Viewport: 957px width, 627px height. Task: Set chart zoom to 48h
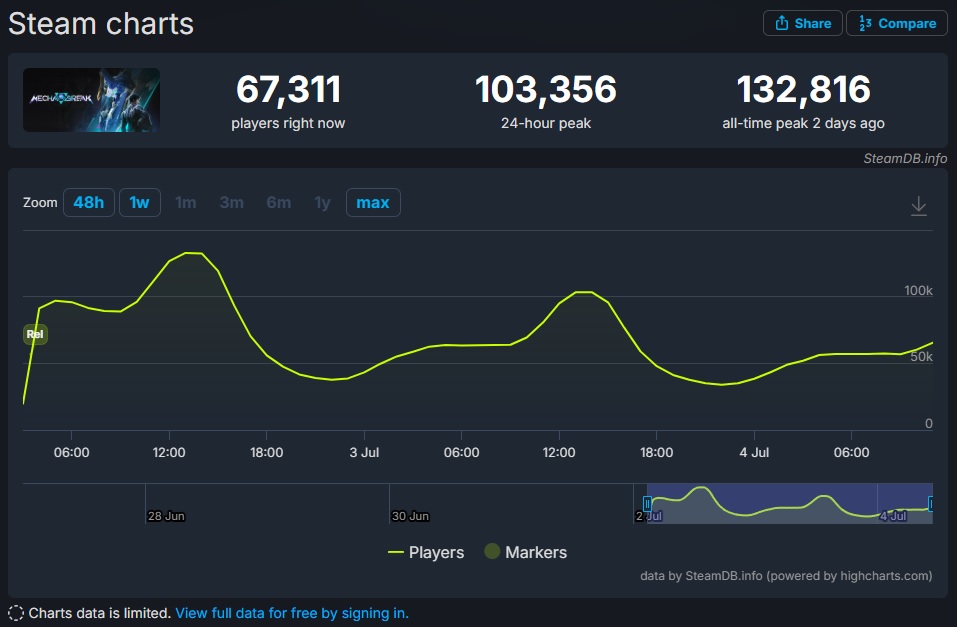(88, 203)
